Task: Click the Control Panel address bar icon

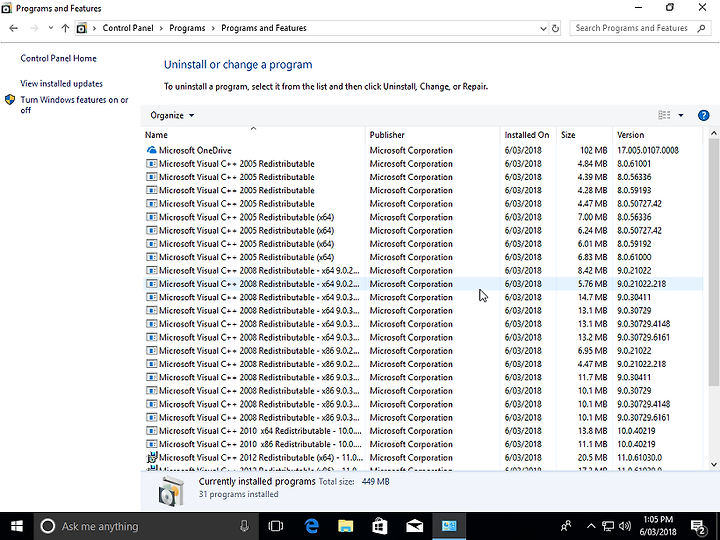Action: pos(81,28)
